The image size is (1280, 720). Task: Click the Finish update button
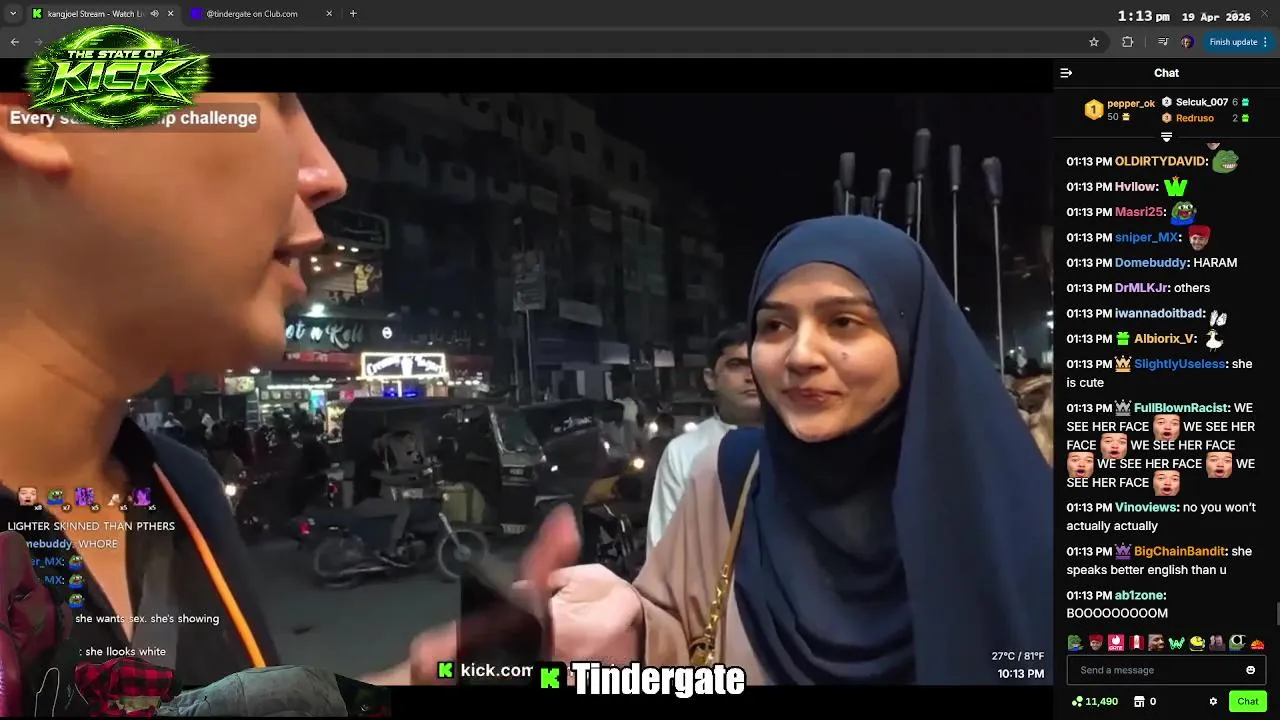pos(1233,42)
